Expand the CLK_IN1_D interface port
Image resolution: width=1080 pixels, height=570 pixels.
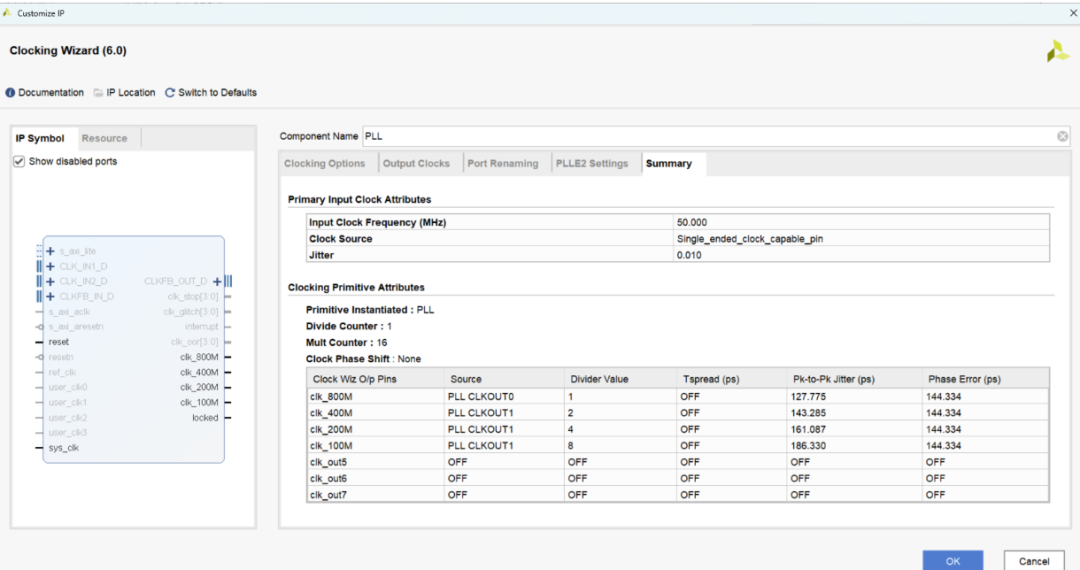(50, 267)
